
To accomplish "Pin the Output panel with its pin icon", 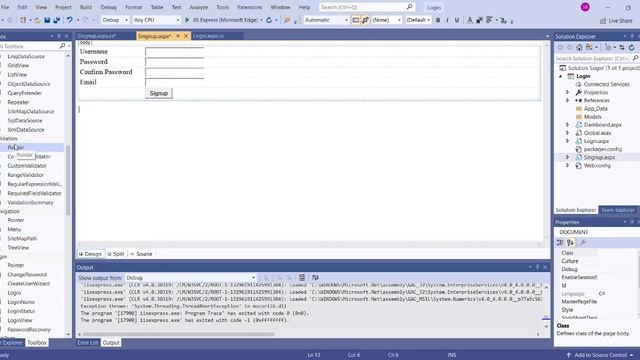I will coord(538,267).
